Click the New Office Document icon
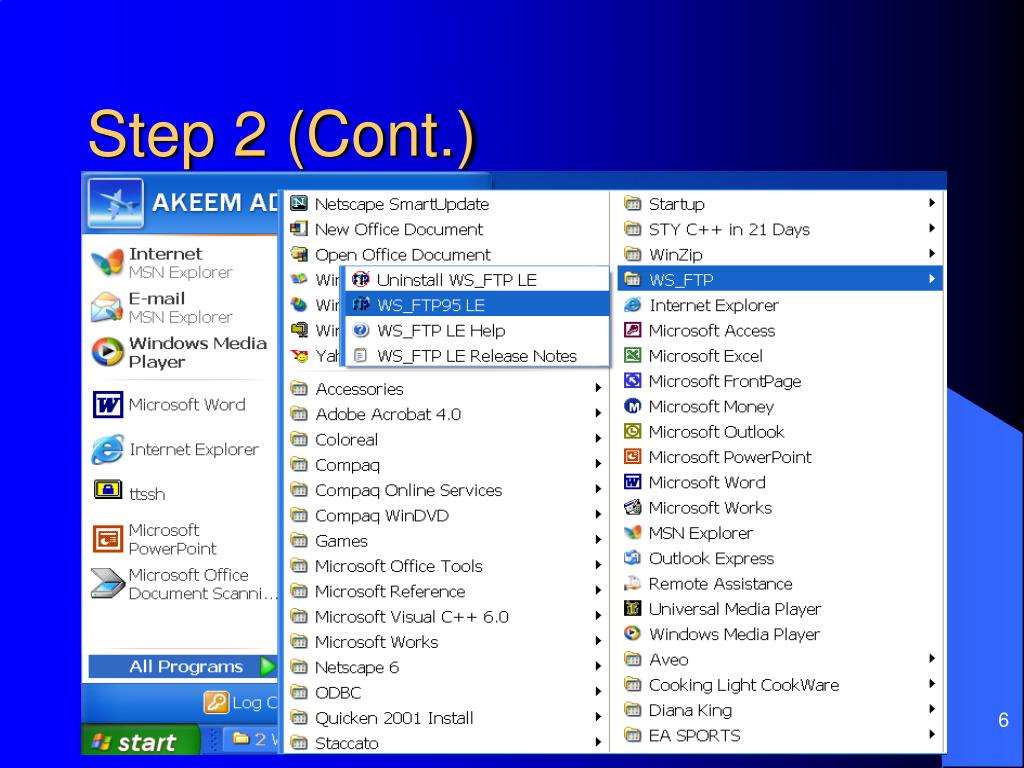This screenshot has height=768, width=1024. 299,229
